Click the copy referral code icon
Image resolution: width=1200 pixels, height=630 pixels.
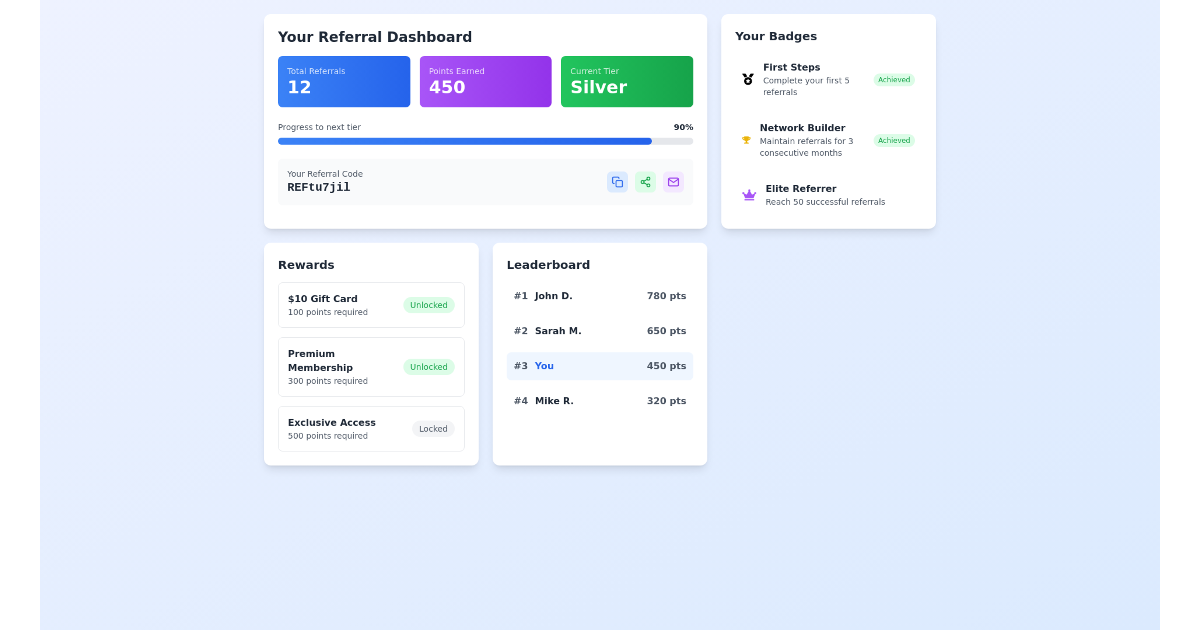pos(617,182)
